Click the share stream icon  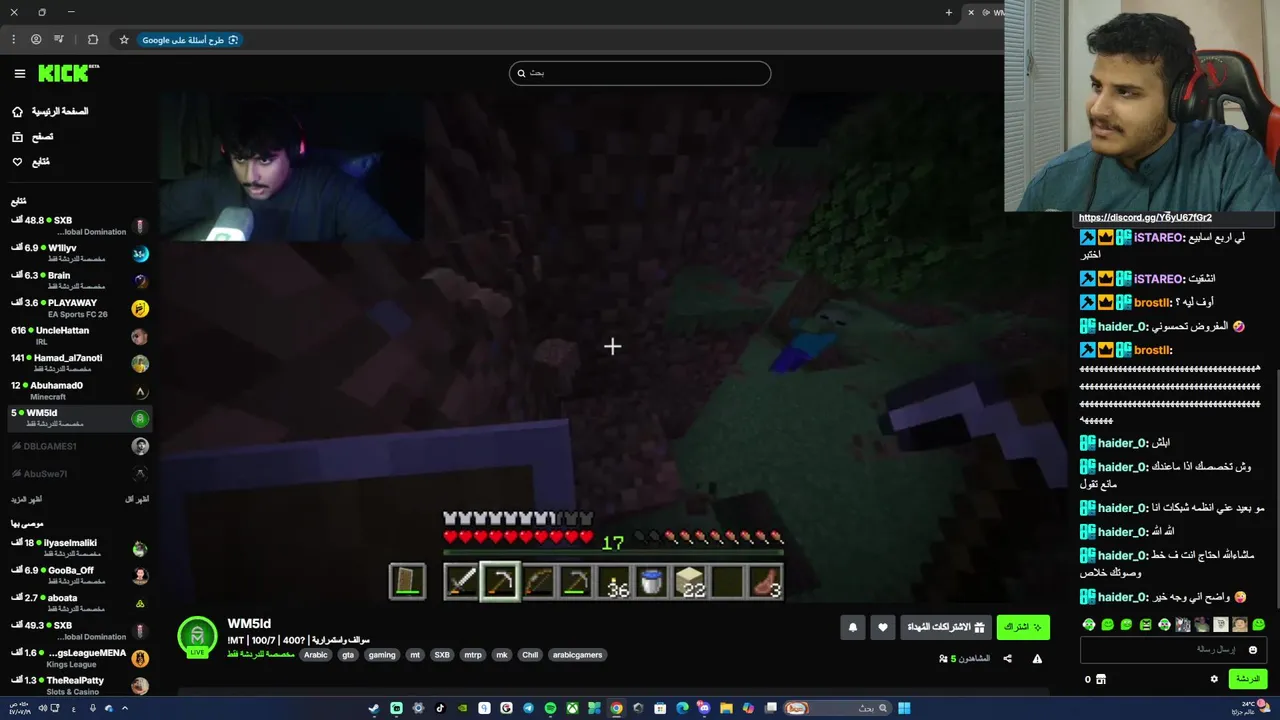pos(1007,659)
